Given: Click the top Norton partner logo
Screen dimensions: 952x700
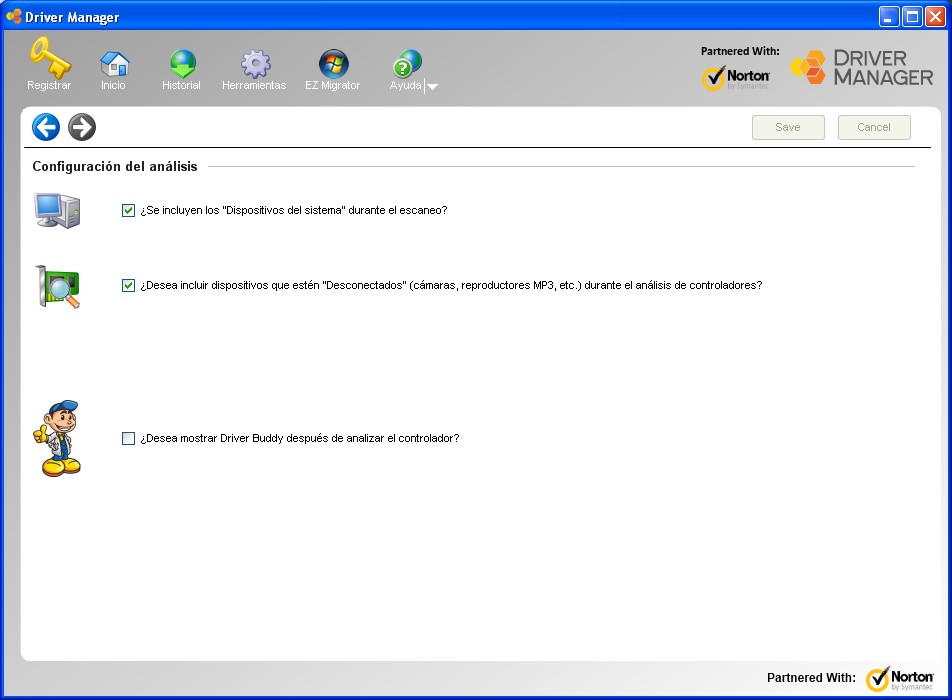Looking at the screenshot, I should (x=736, y=78).
